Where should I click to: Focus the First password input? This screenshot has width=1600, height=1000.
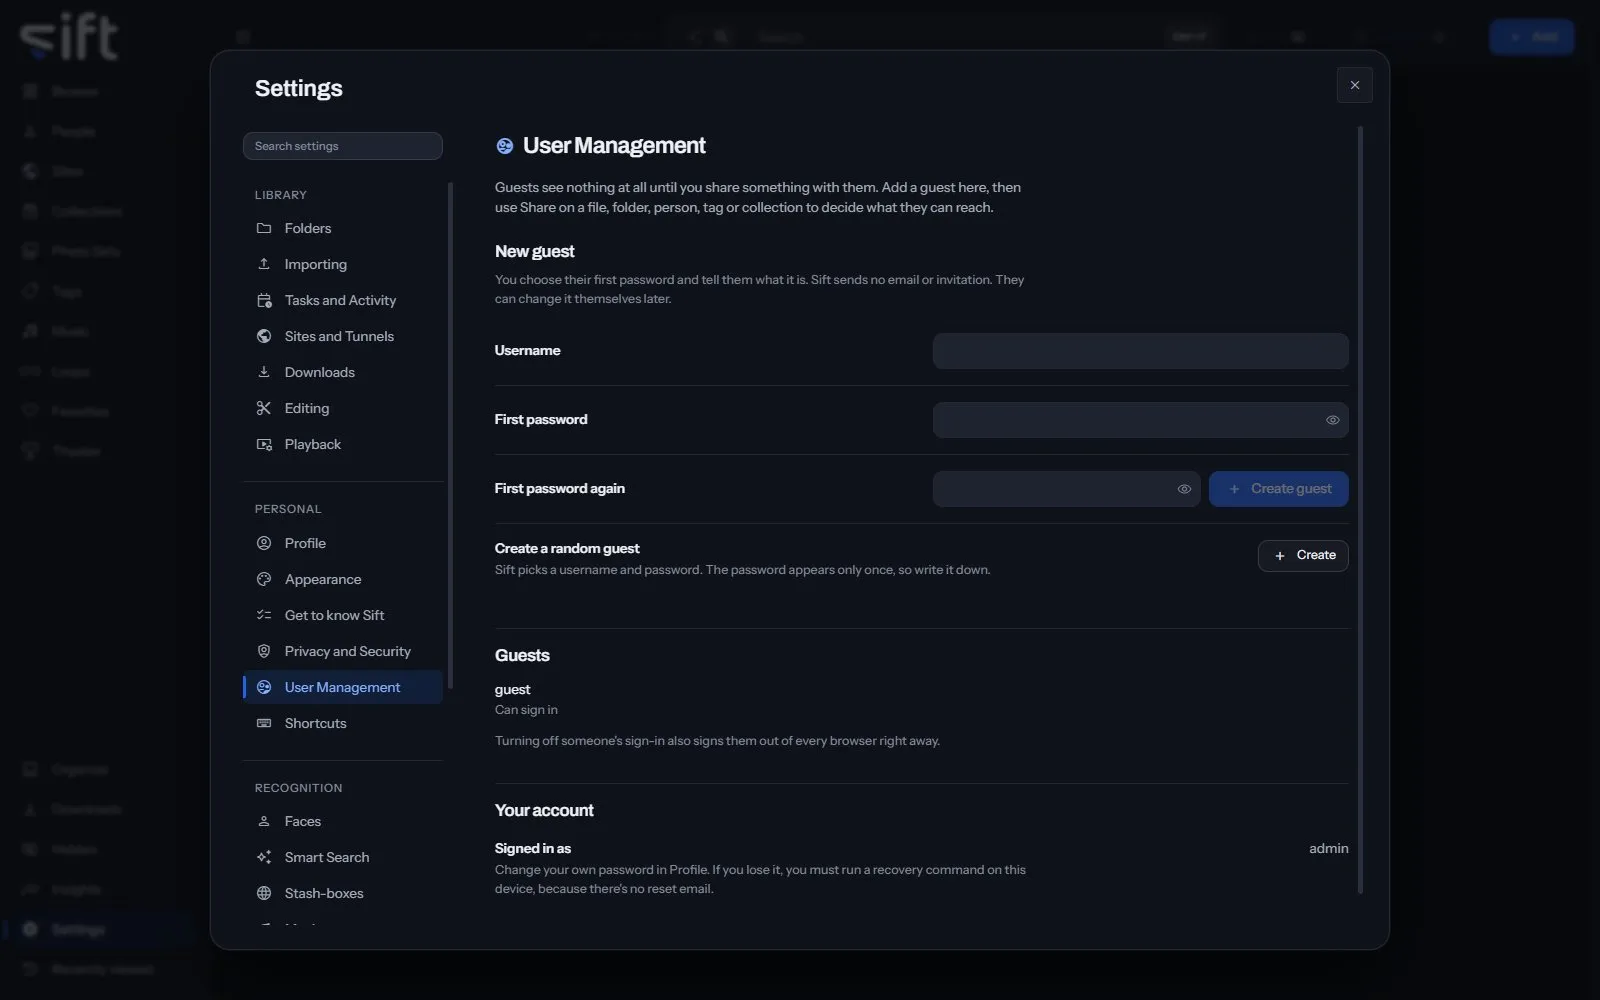tap(1141, 420)
